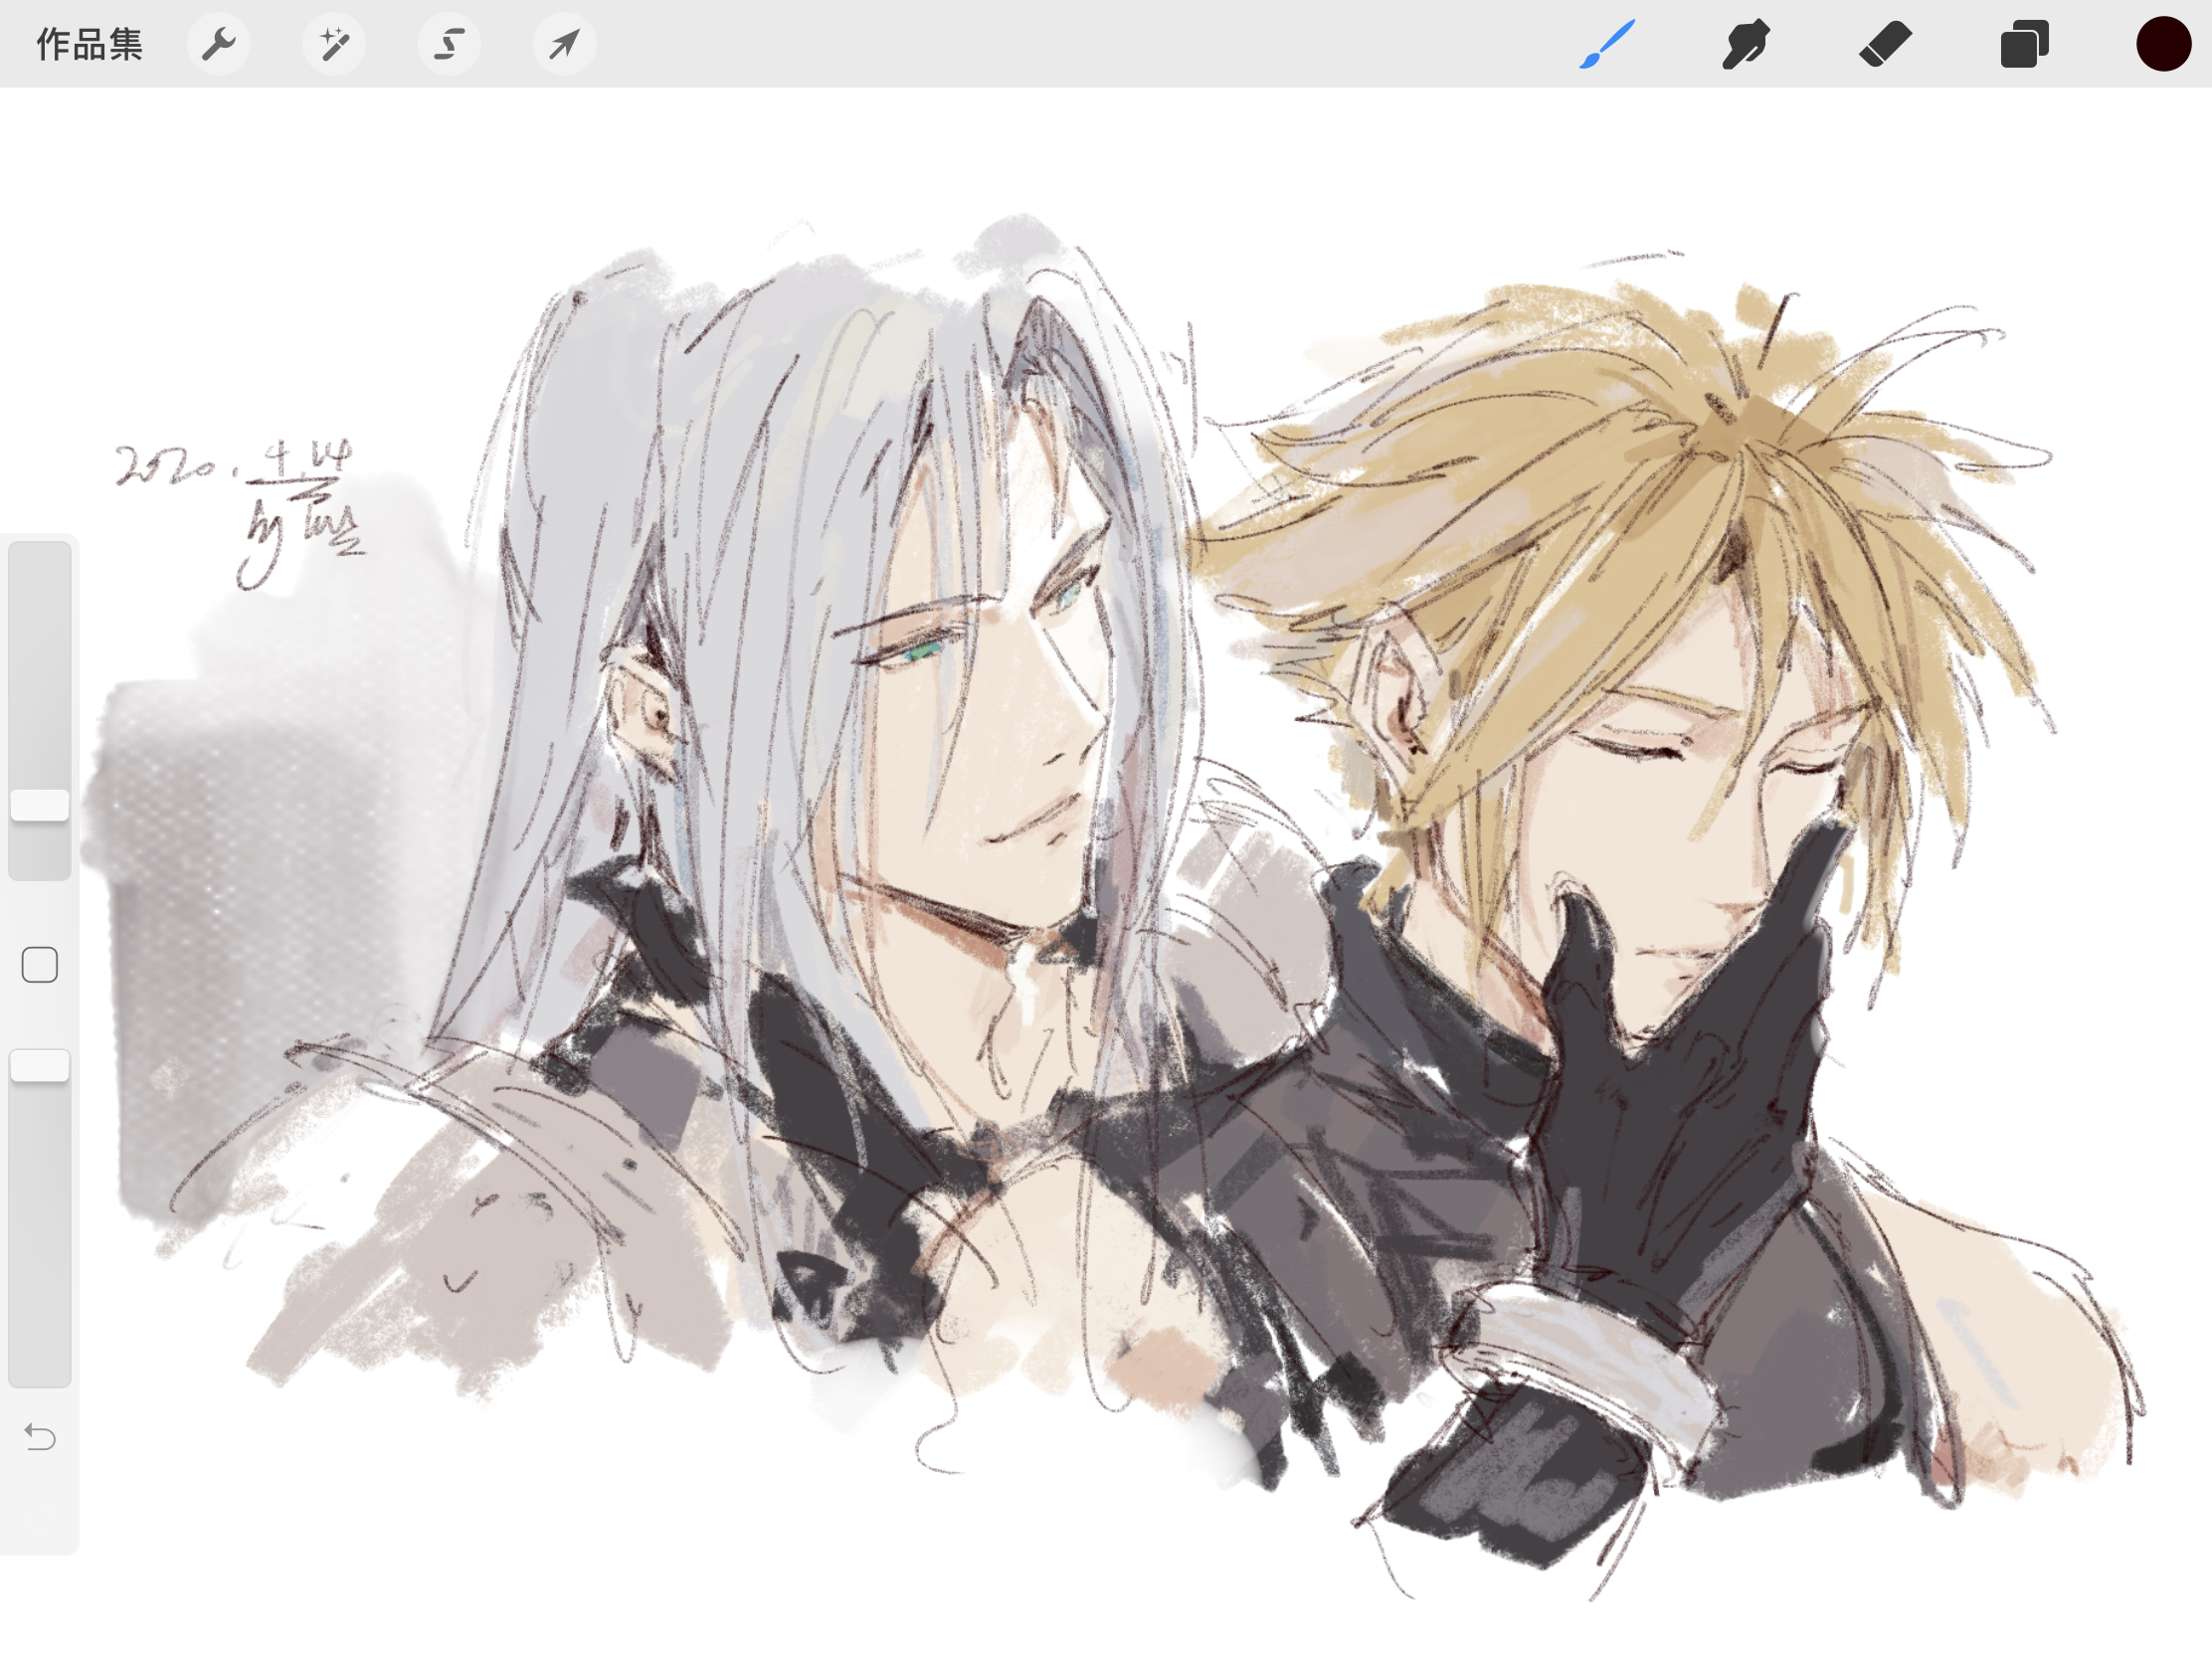Click the brush size slider handle
The width and height of the screenshot is (2212, 1659).
point(40,805)
